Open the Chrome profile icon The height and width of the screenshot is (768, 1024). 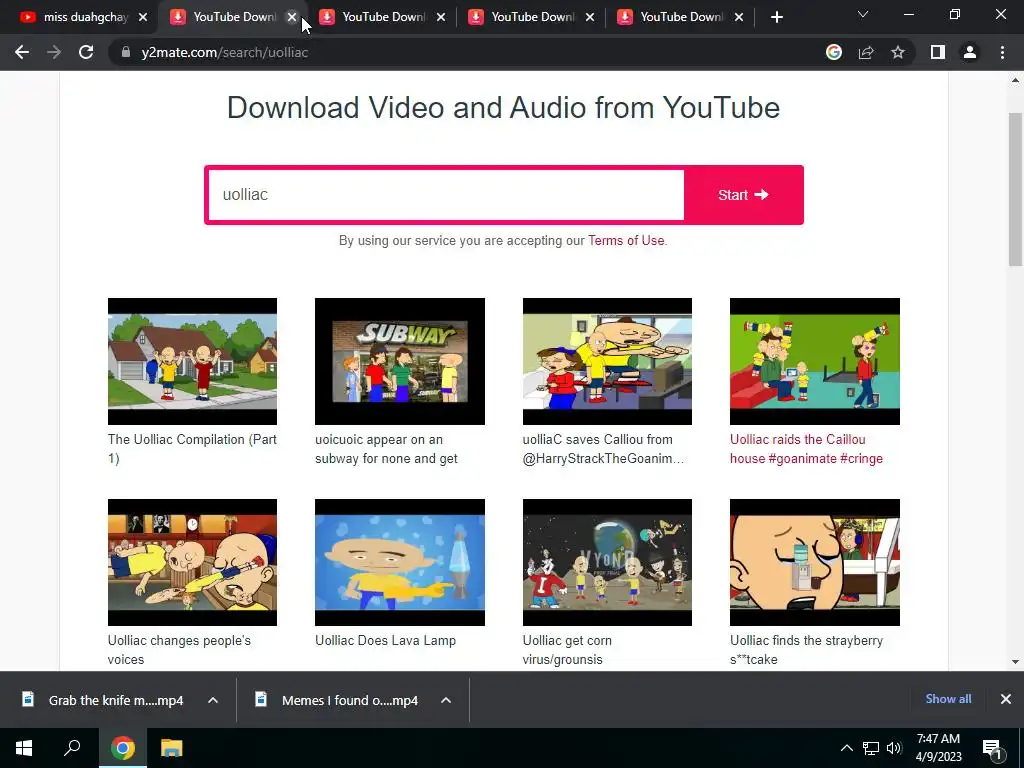pos(970,52)
